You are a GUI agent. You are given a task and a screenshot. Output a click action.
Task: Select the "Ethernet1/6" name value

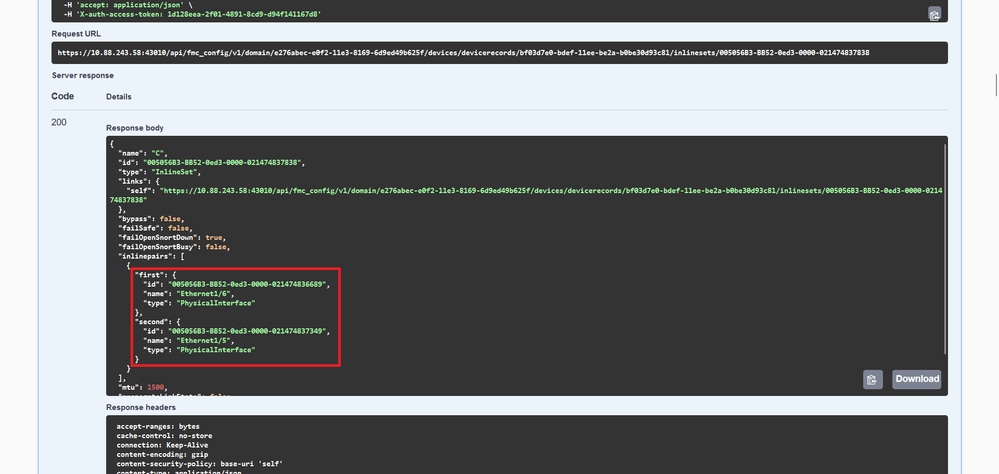tap(205, 294)
